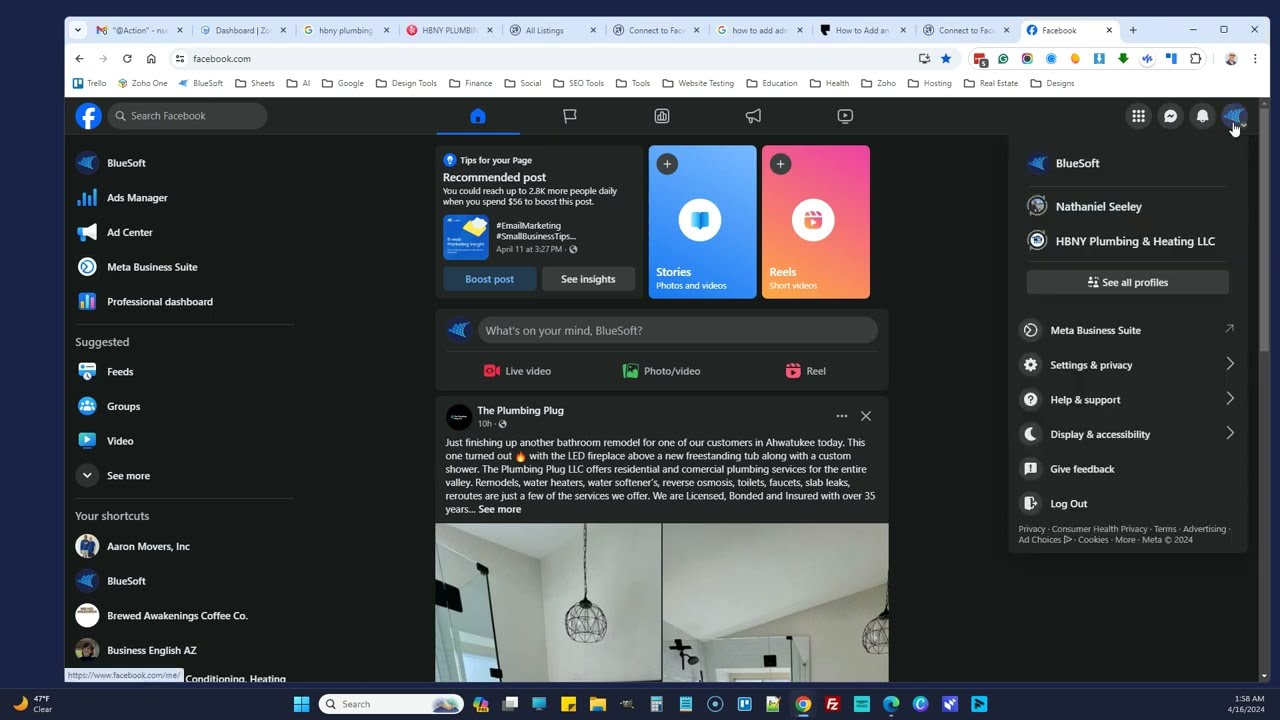
Task: Expand Display & accessibility submenu
Action: [x=1128, y=434]
